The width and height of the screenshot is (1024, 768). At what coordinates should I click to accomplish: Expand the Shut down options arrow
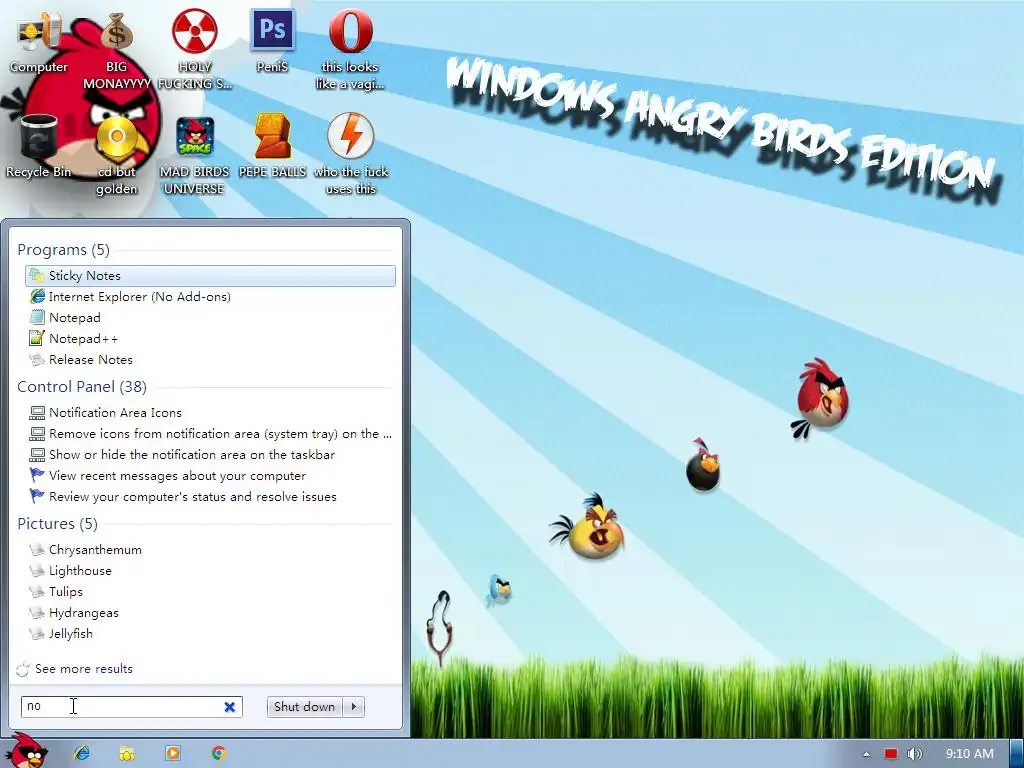pos(353,707)
